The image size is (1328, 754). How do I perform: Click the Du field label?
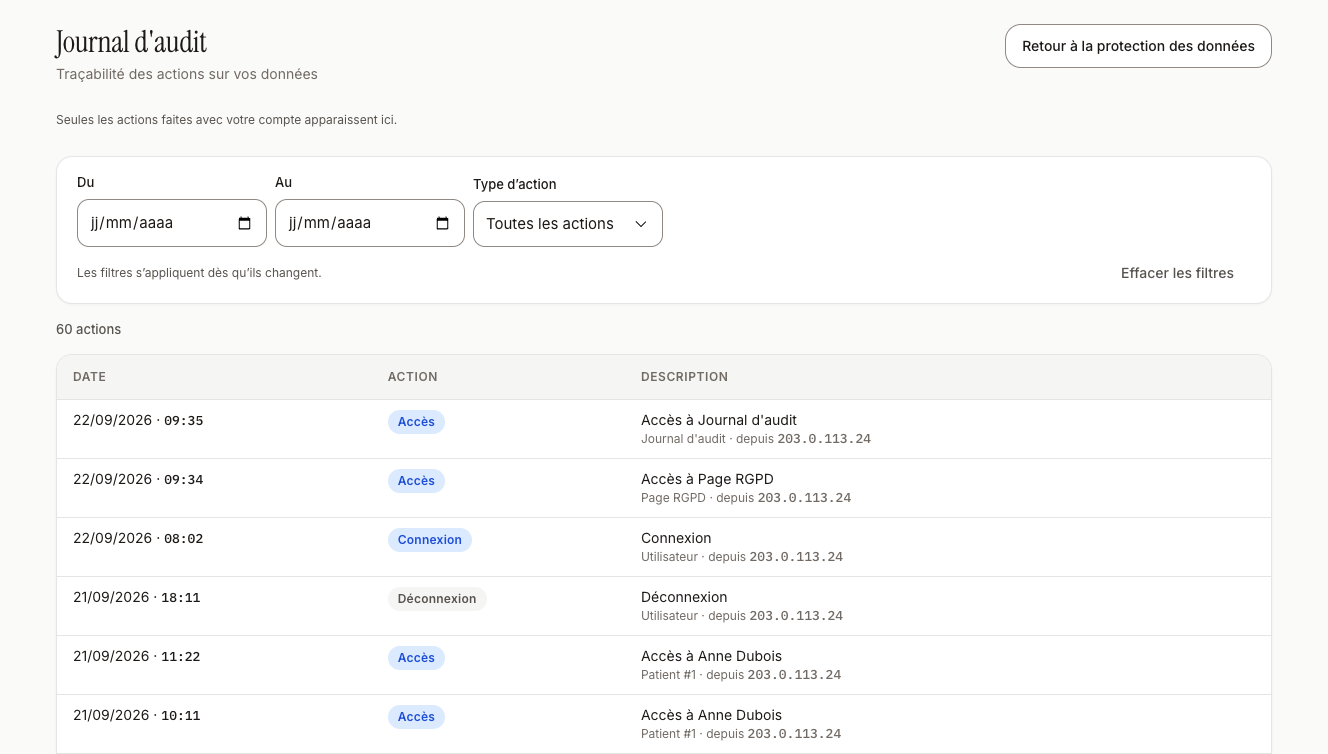(x=86, y=182)
